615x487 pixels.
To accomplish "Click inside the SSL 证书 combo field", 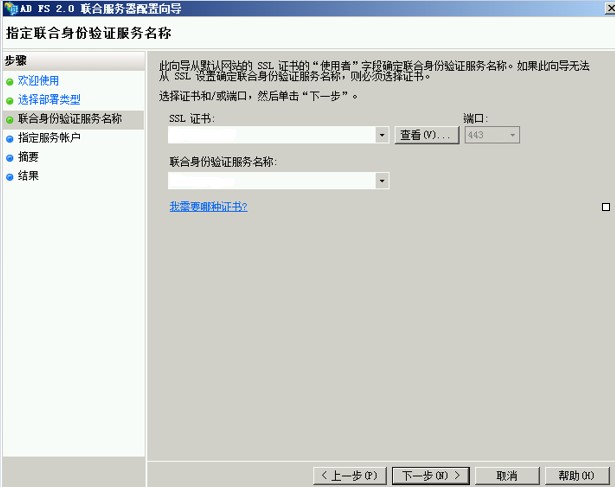I will [270, 135].
